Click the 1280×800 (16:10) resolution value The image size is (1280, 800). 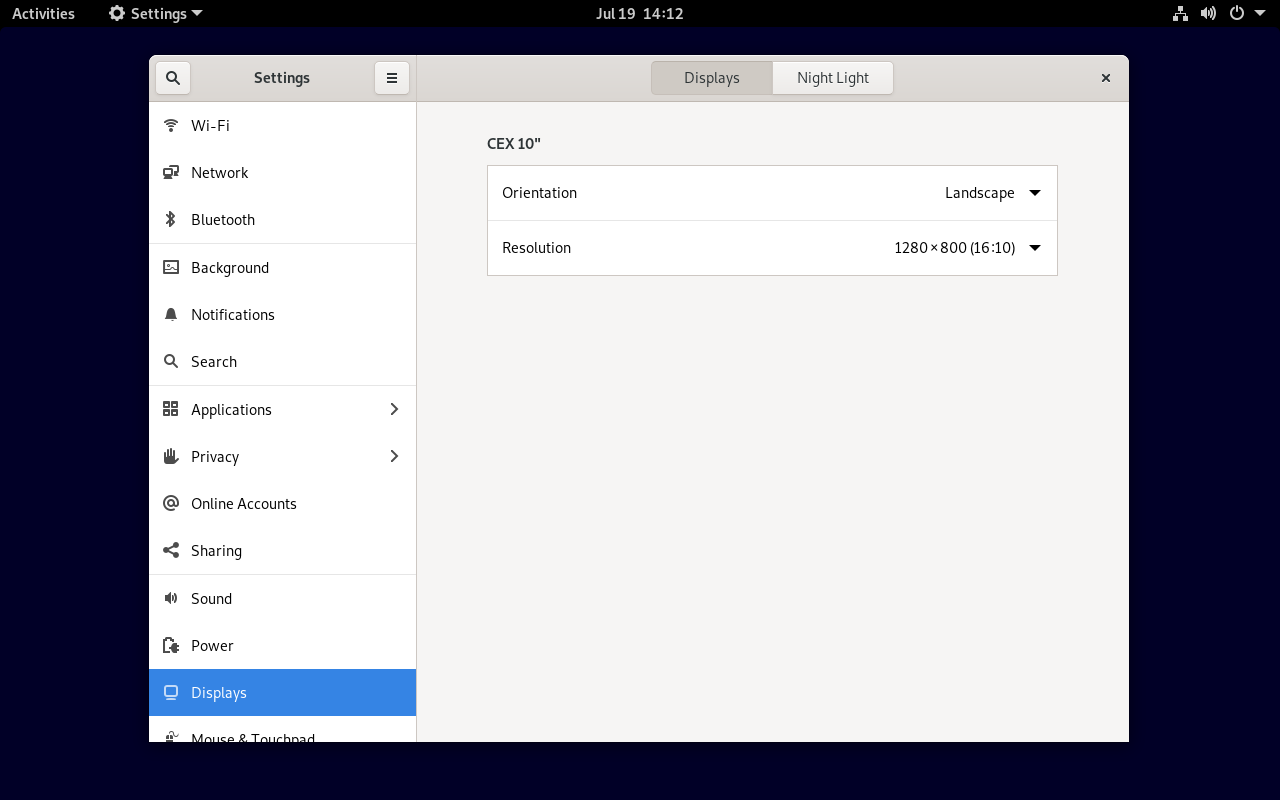coord(955,248)
